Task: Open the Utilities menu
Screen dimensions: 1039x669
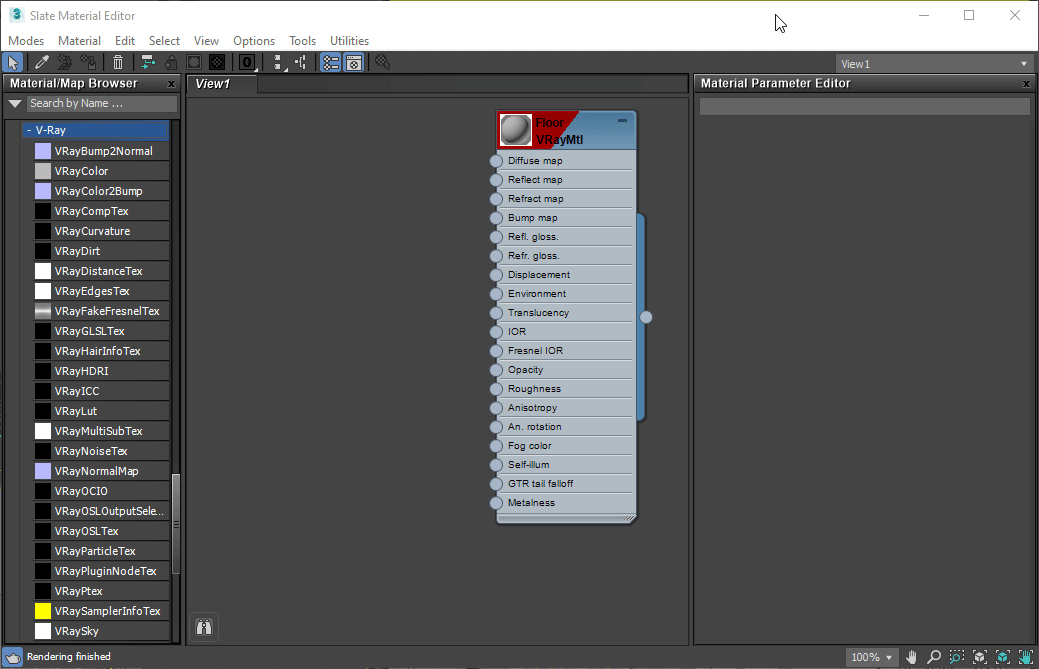Action: pyautogui.click(x=349, y=41)
